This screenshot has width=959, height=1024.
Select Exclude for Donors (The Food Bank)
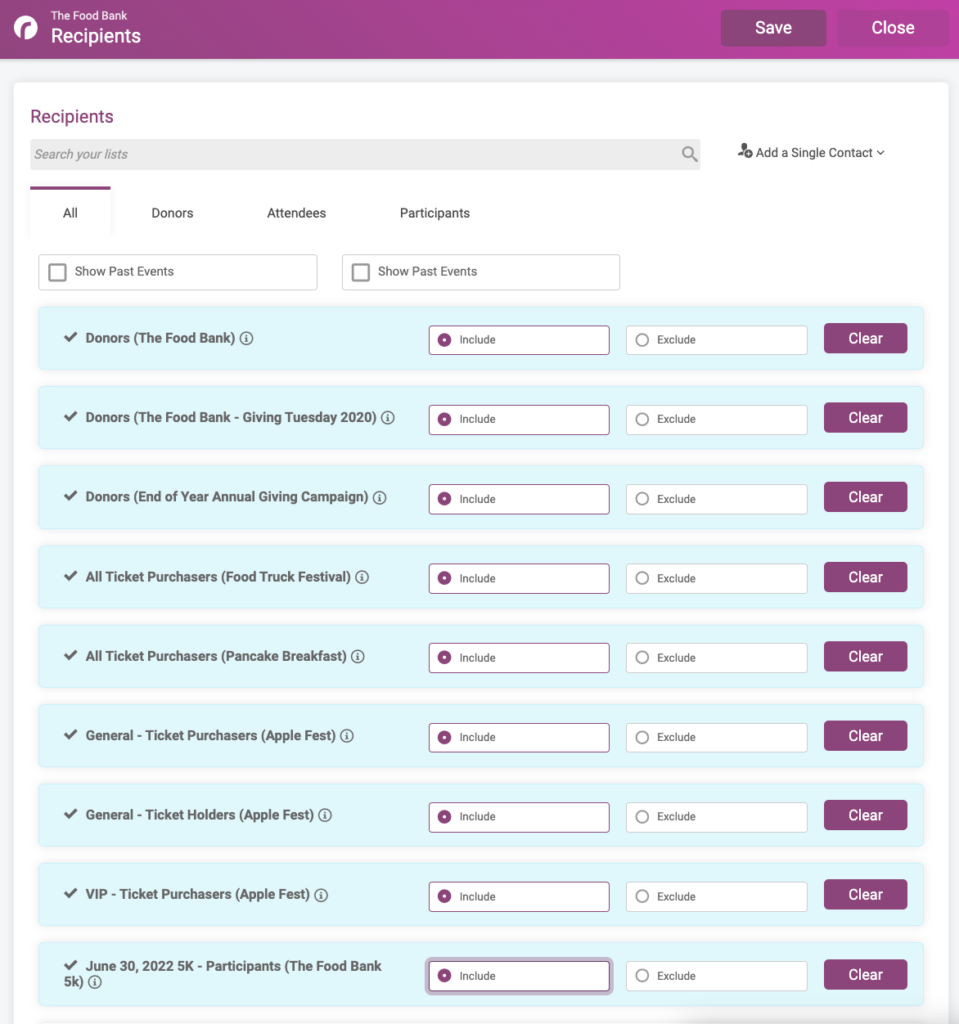(717, 340)
